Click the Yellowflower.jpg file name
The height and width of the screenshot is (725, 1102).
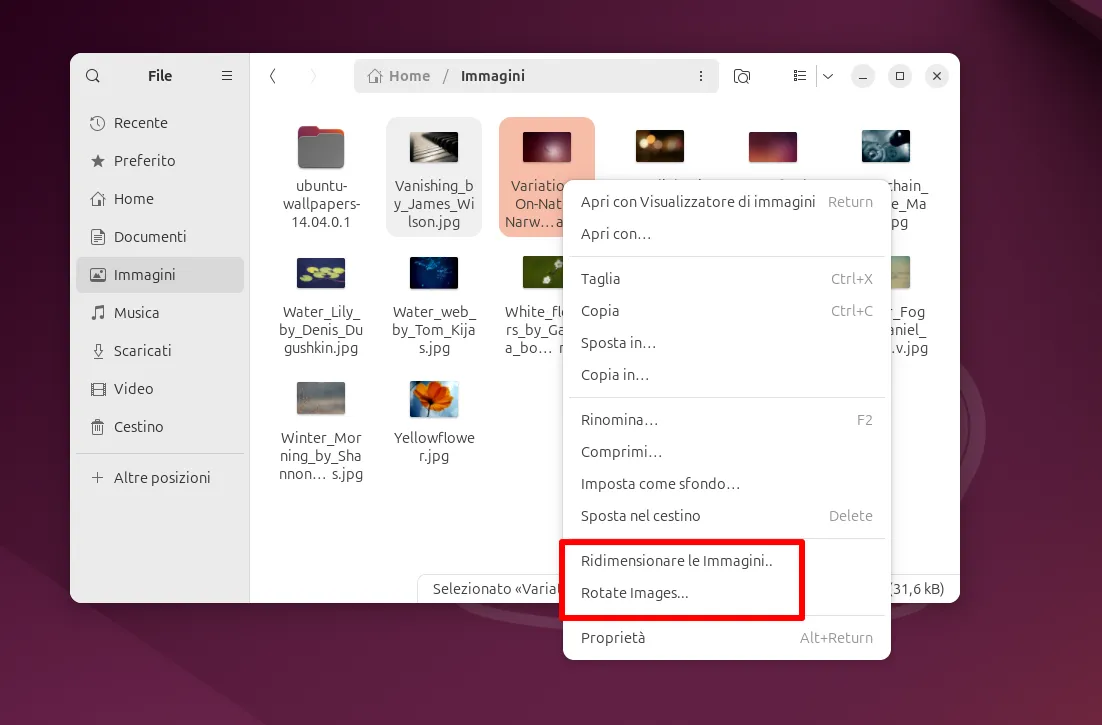434,447
